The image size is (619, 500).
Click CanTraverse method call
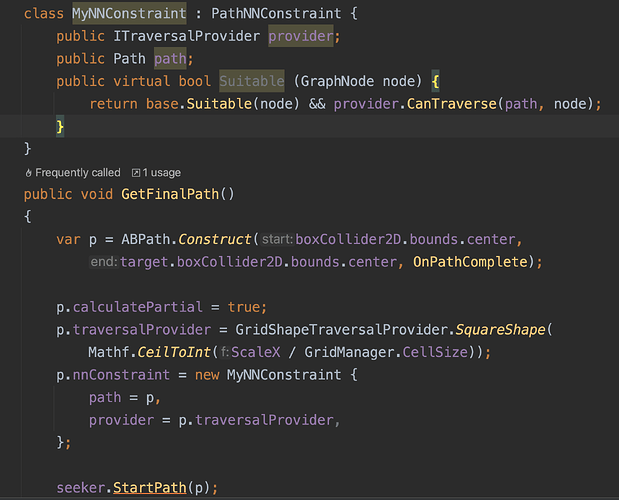pos(452,104)
